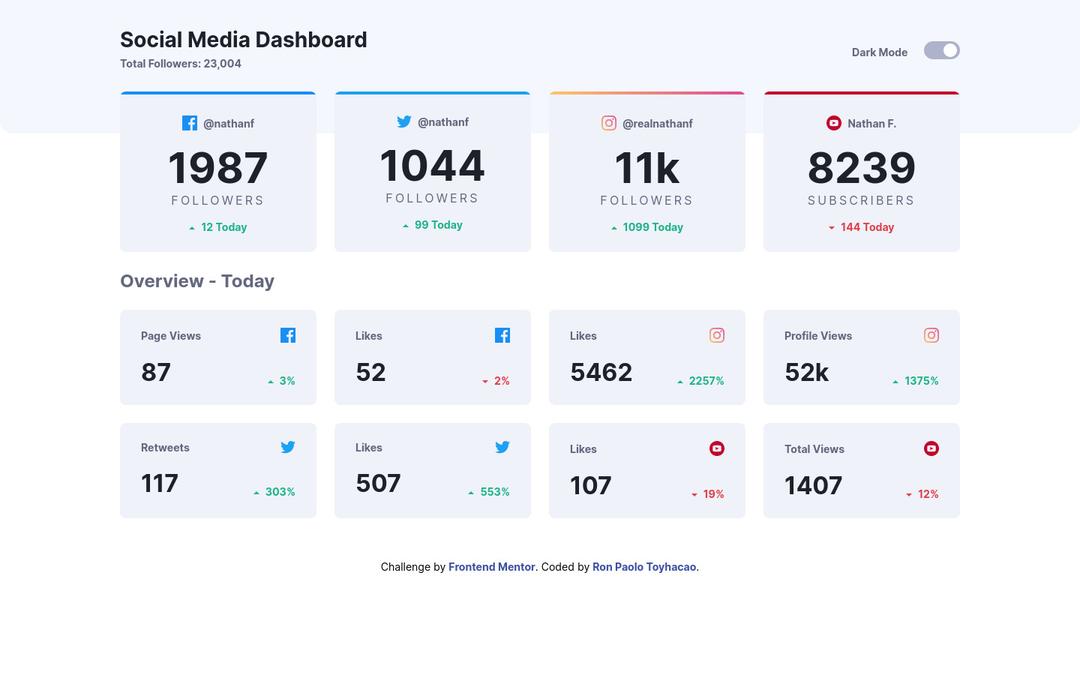
Task: Click Twitter icon in Likes 507 card
Action: 502,447
